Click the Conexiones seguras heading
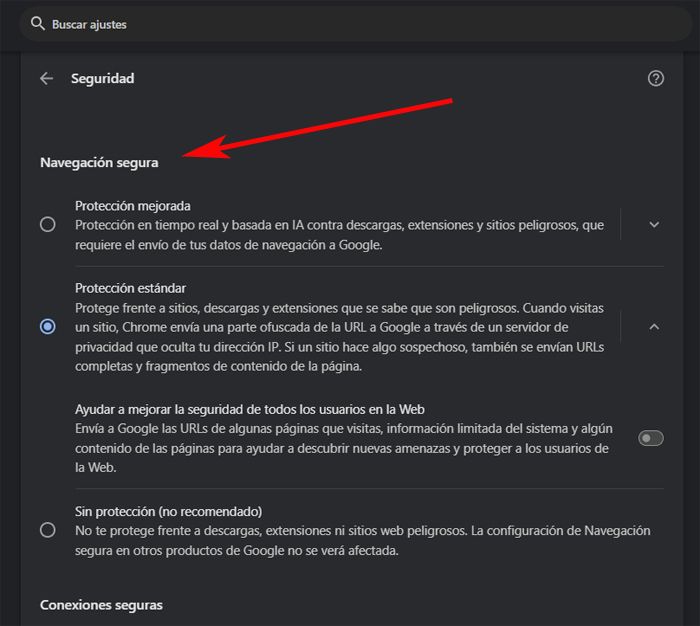 click(101, 605)
